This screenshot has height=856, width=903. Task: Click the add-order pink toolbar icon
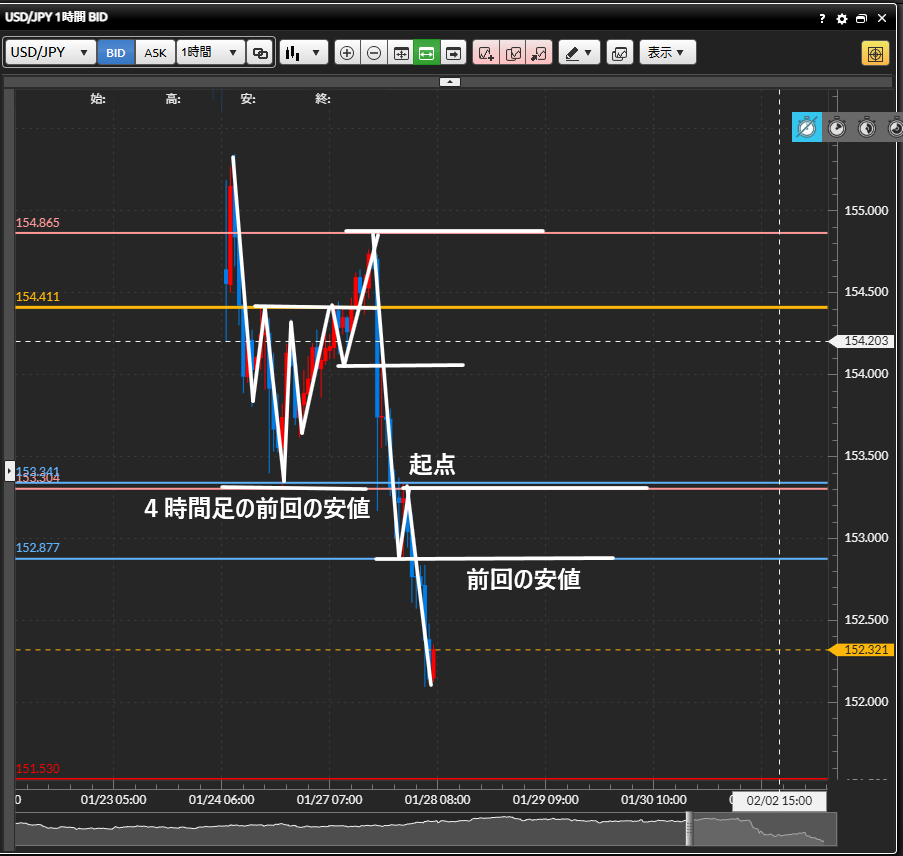pyautogui.click(x=486, y=53)
